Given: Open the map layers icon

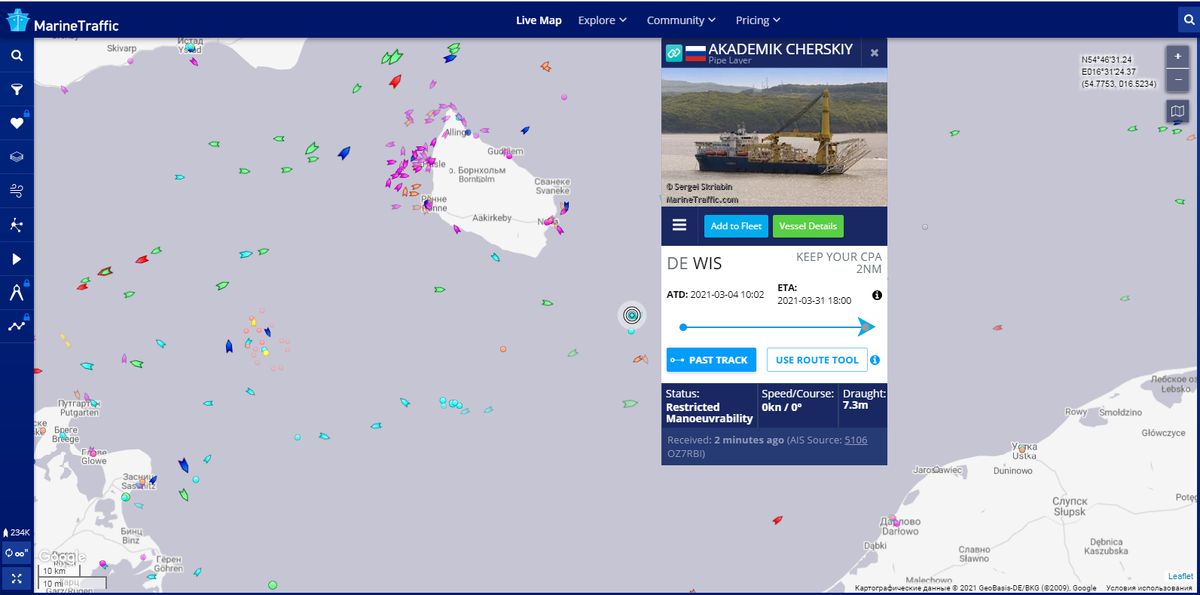Looking at the screenshot, I should tap(17, 157).
